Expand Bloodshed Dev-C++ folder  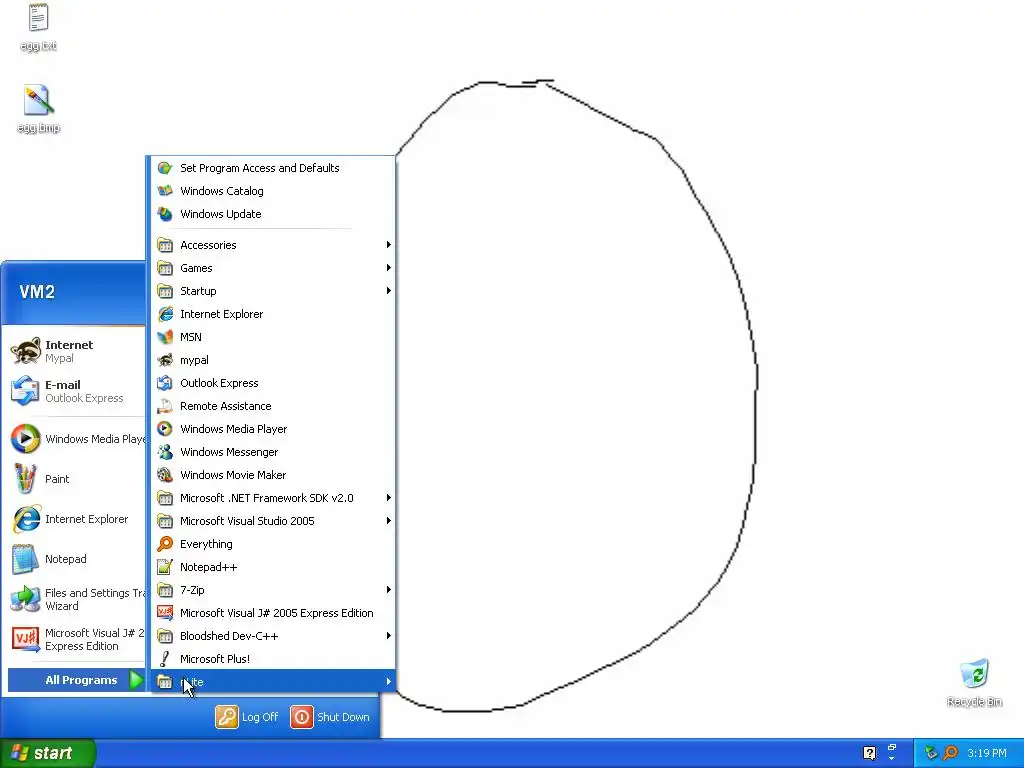point(272,635)
